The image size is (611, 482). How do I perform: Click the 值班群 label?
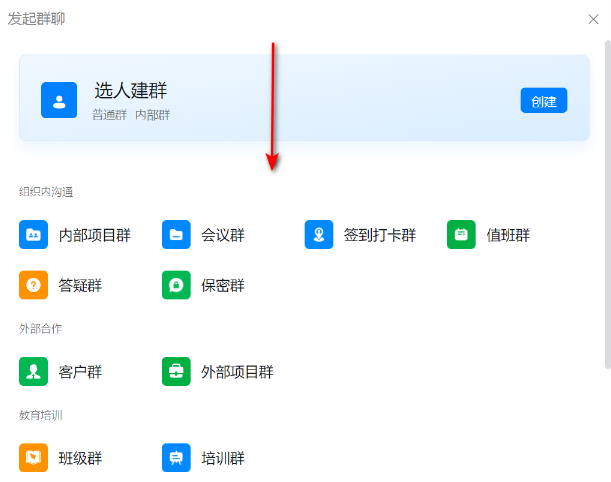508,235
